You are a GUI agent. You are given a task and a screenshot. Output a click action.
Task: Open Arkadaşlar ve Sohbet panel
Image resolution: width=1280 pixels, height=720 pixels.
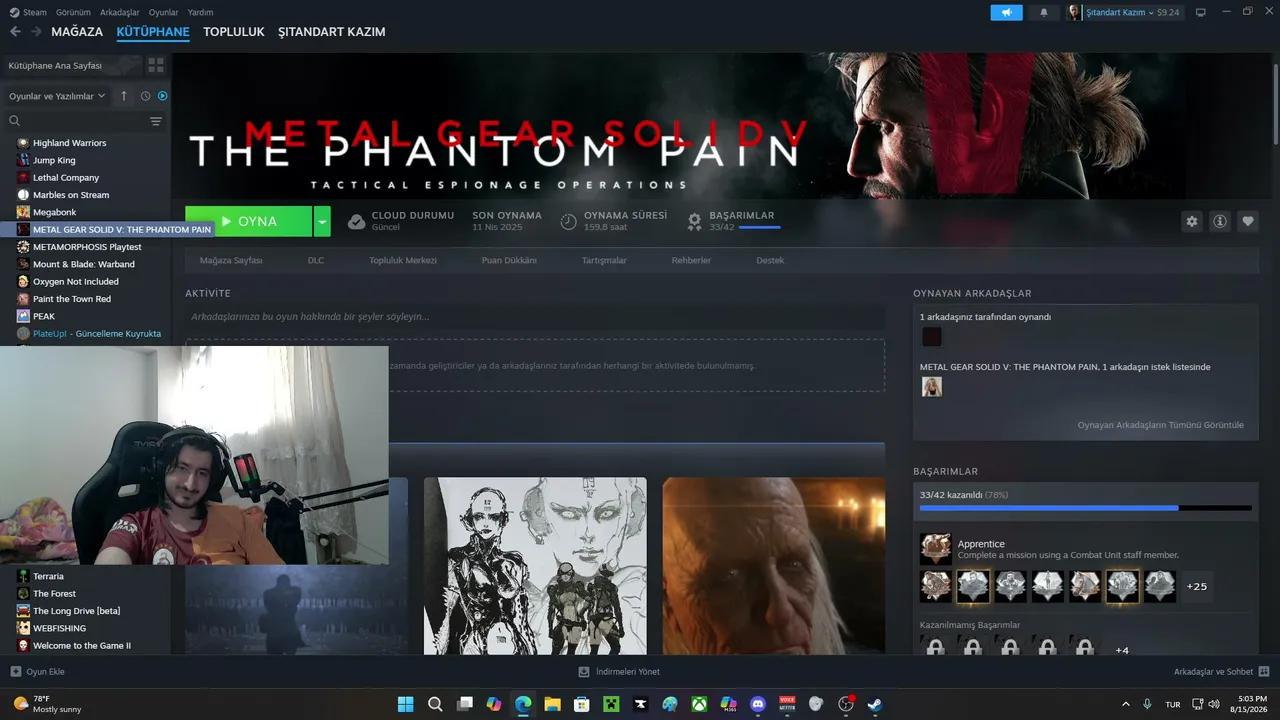click(1222, 672)
